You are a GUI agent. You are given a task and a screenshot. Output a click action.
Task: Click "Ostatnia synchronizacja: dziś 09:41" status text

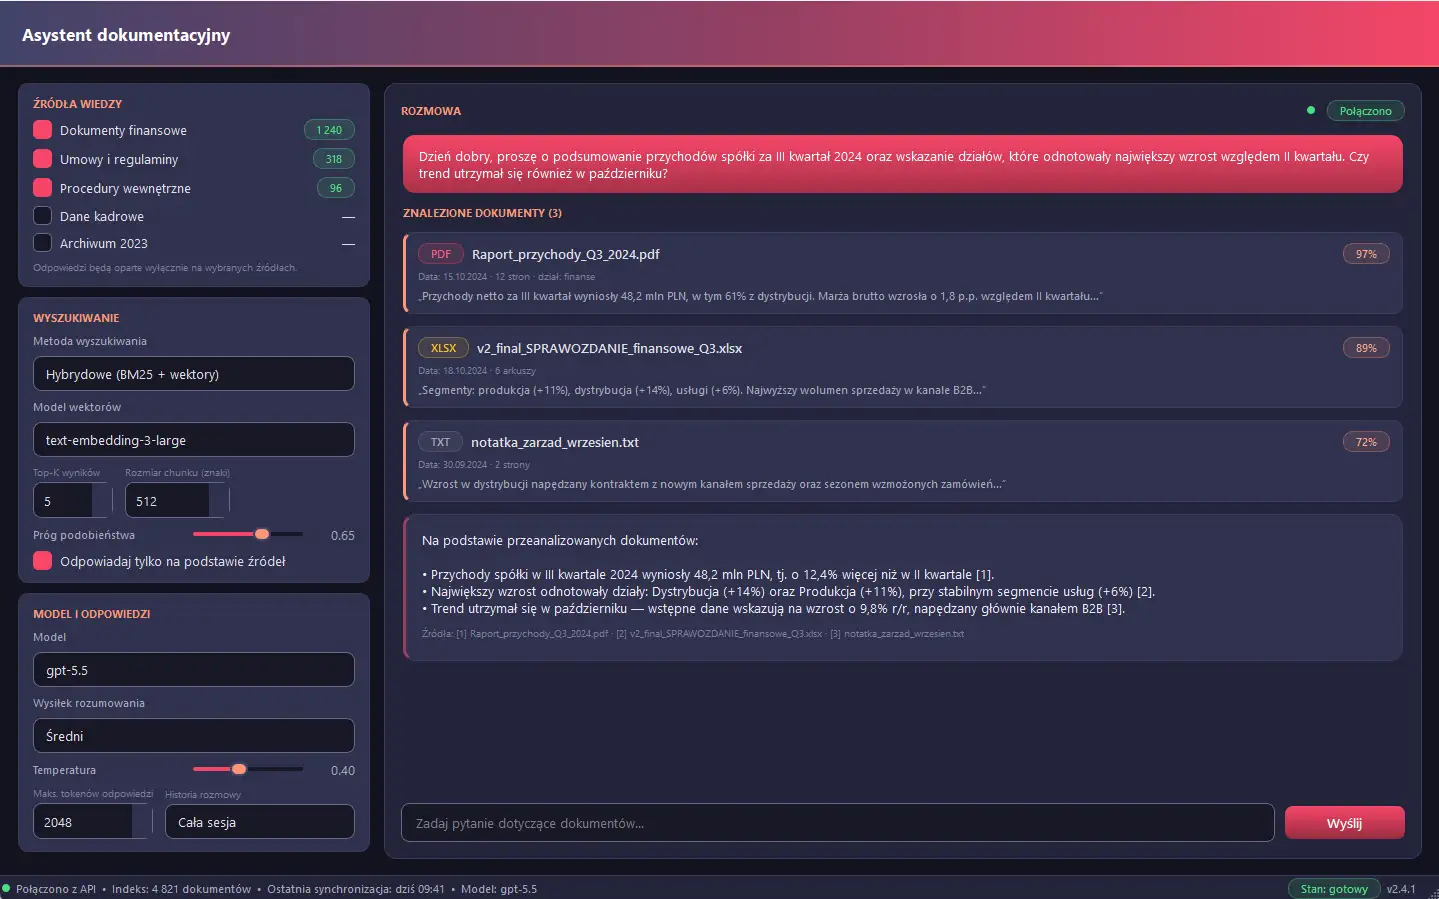pos(356,889)
